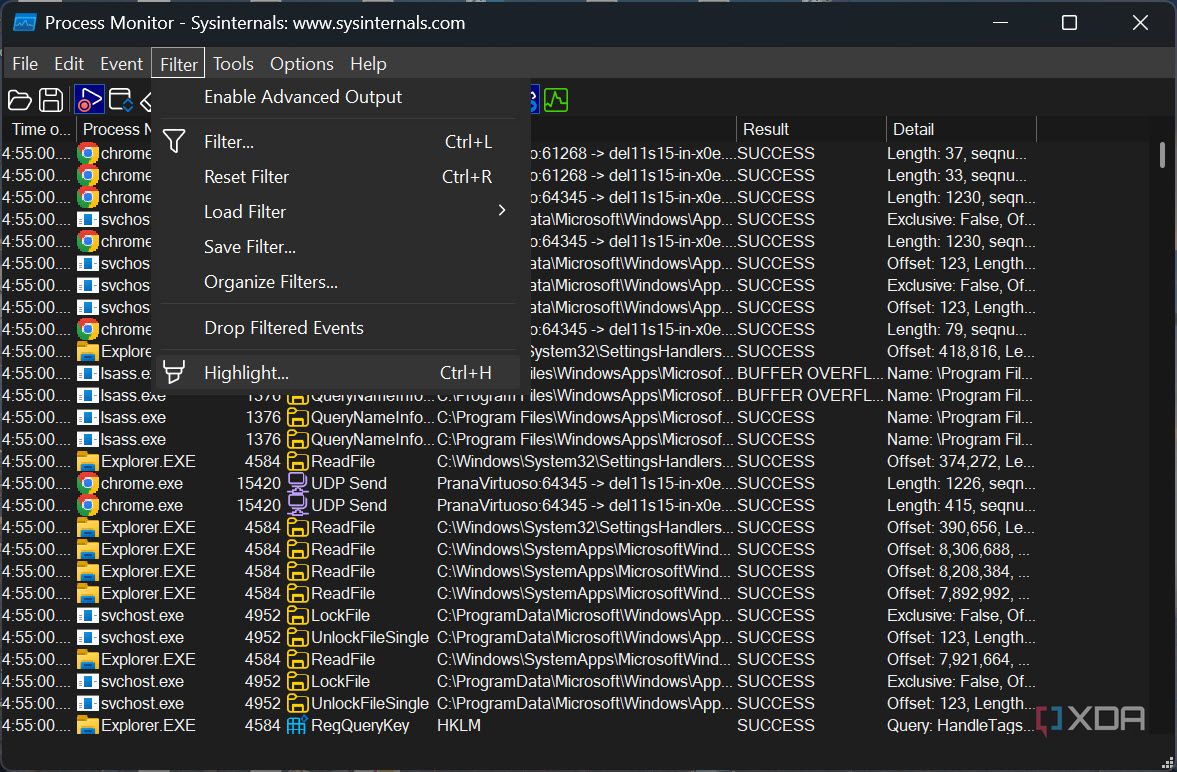Open the Options menu

pyautogui.click(x=301, y=63)
